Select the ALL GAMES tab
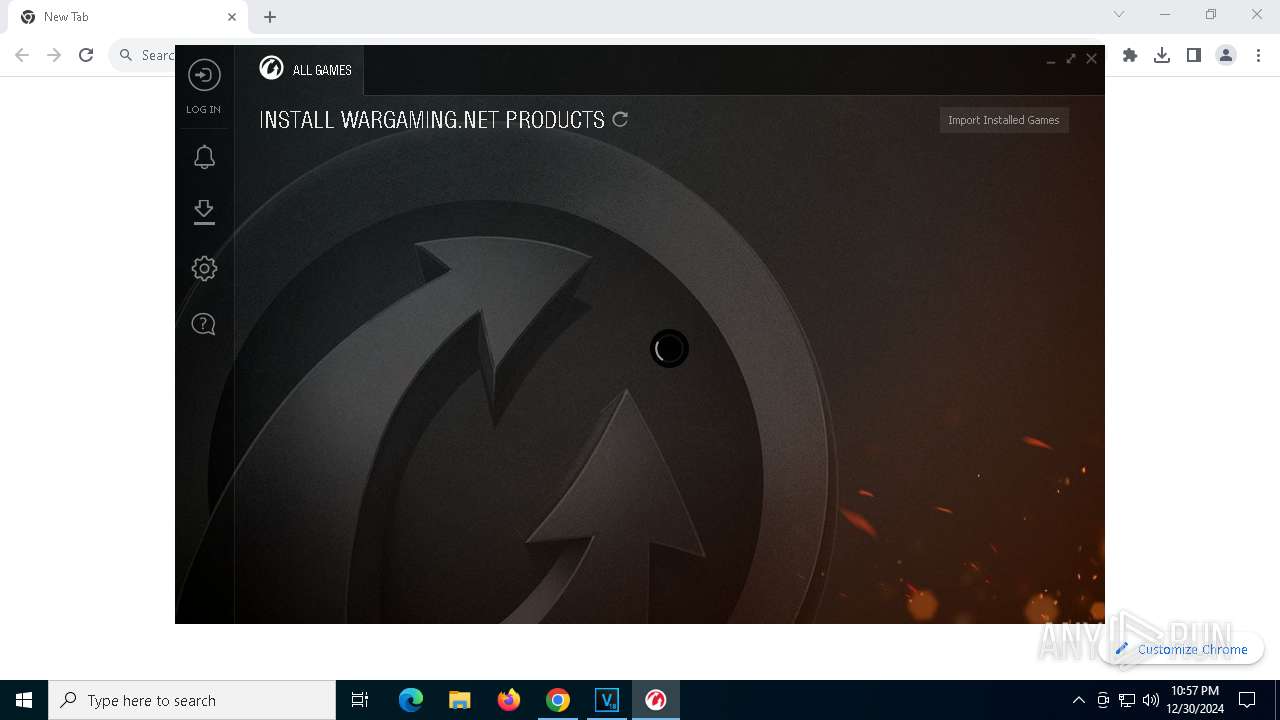1280x720 pixels. tap(306, 69)
